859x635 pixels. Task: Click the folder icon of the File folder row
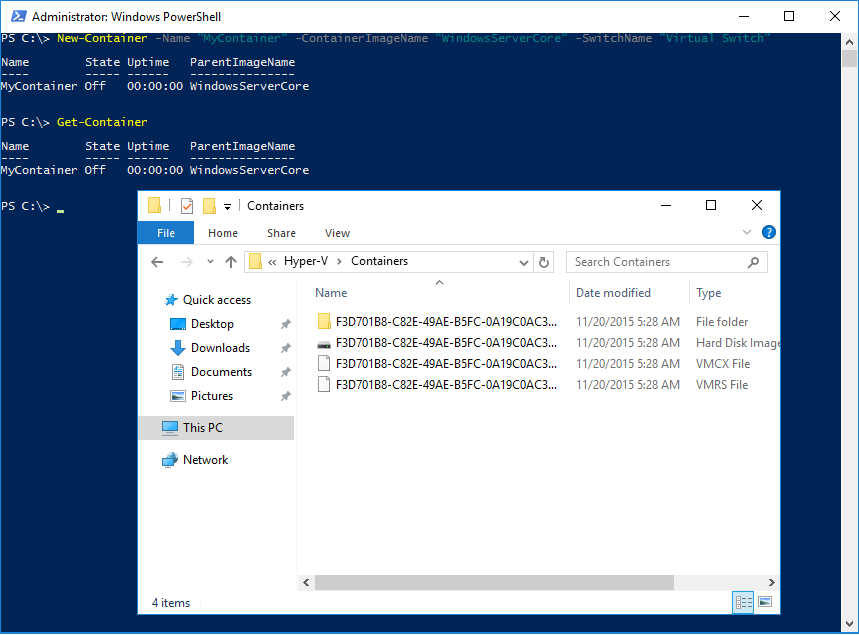point(324,322)
